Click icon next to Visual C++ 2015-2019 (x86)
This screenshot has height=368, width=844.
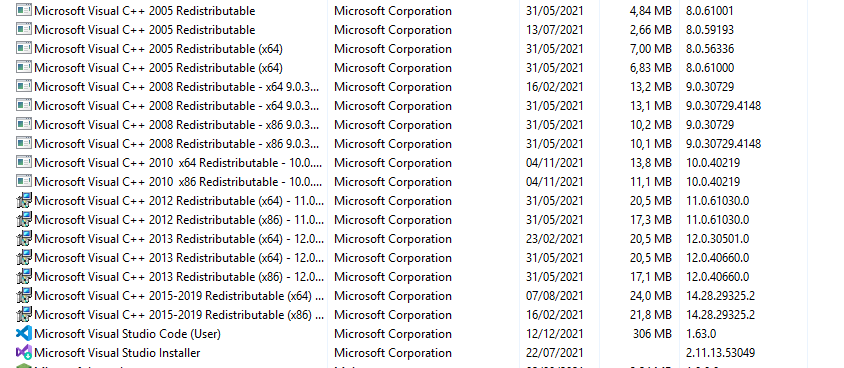point(24,314)
